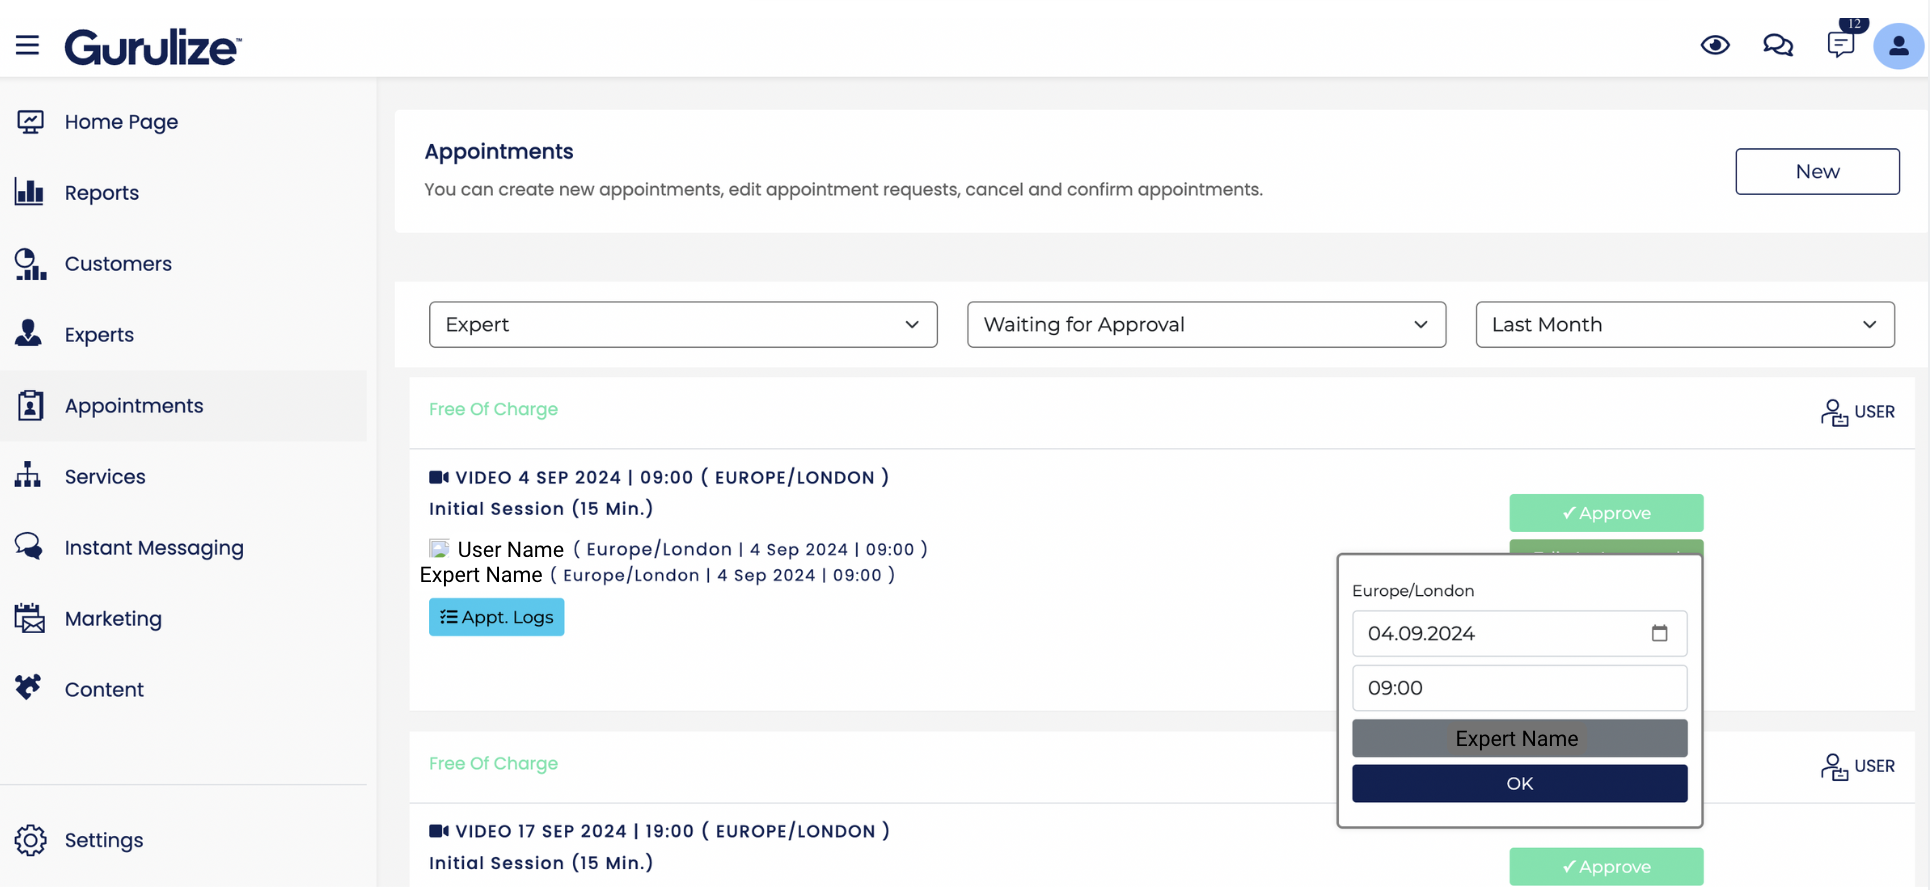Click the Appointments page heading
This screenshot has width=1930, height=890.
pos(499,152)
